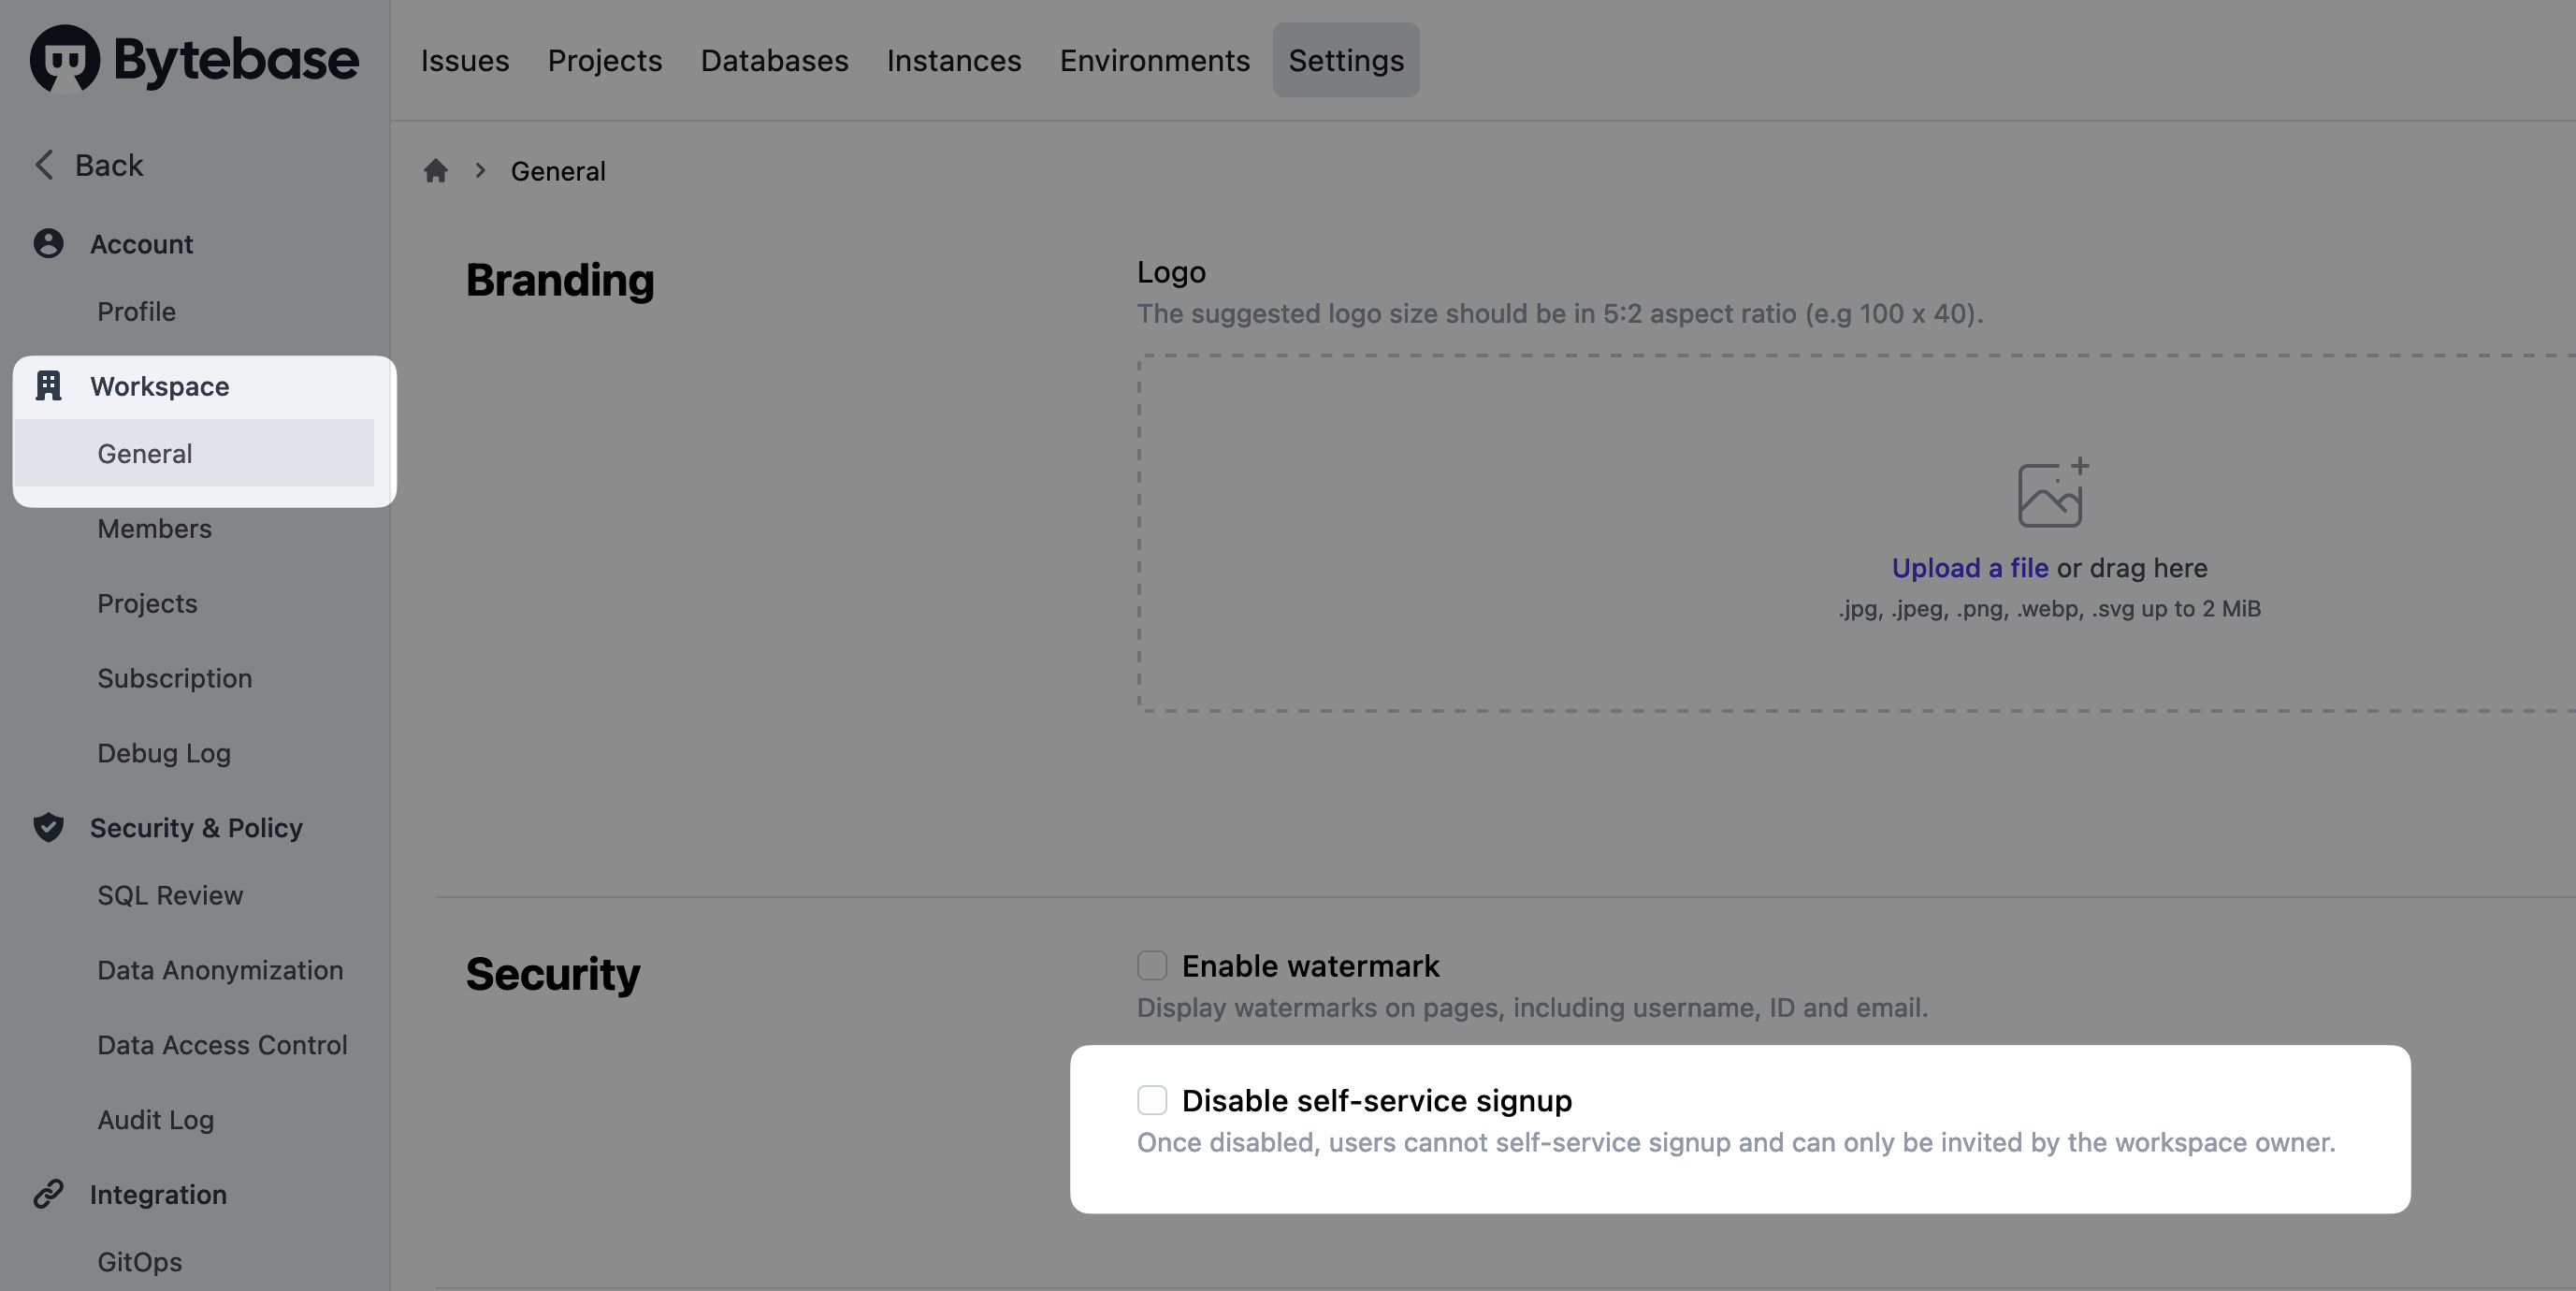Click the image placeholder icon in Logo uploader

point(2051,491)
